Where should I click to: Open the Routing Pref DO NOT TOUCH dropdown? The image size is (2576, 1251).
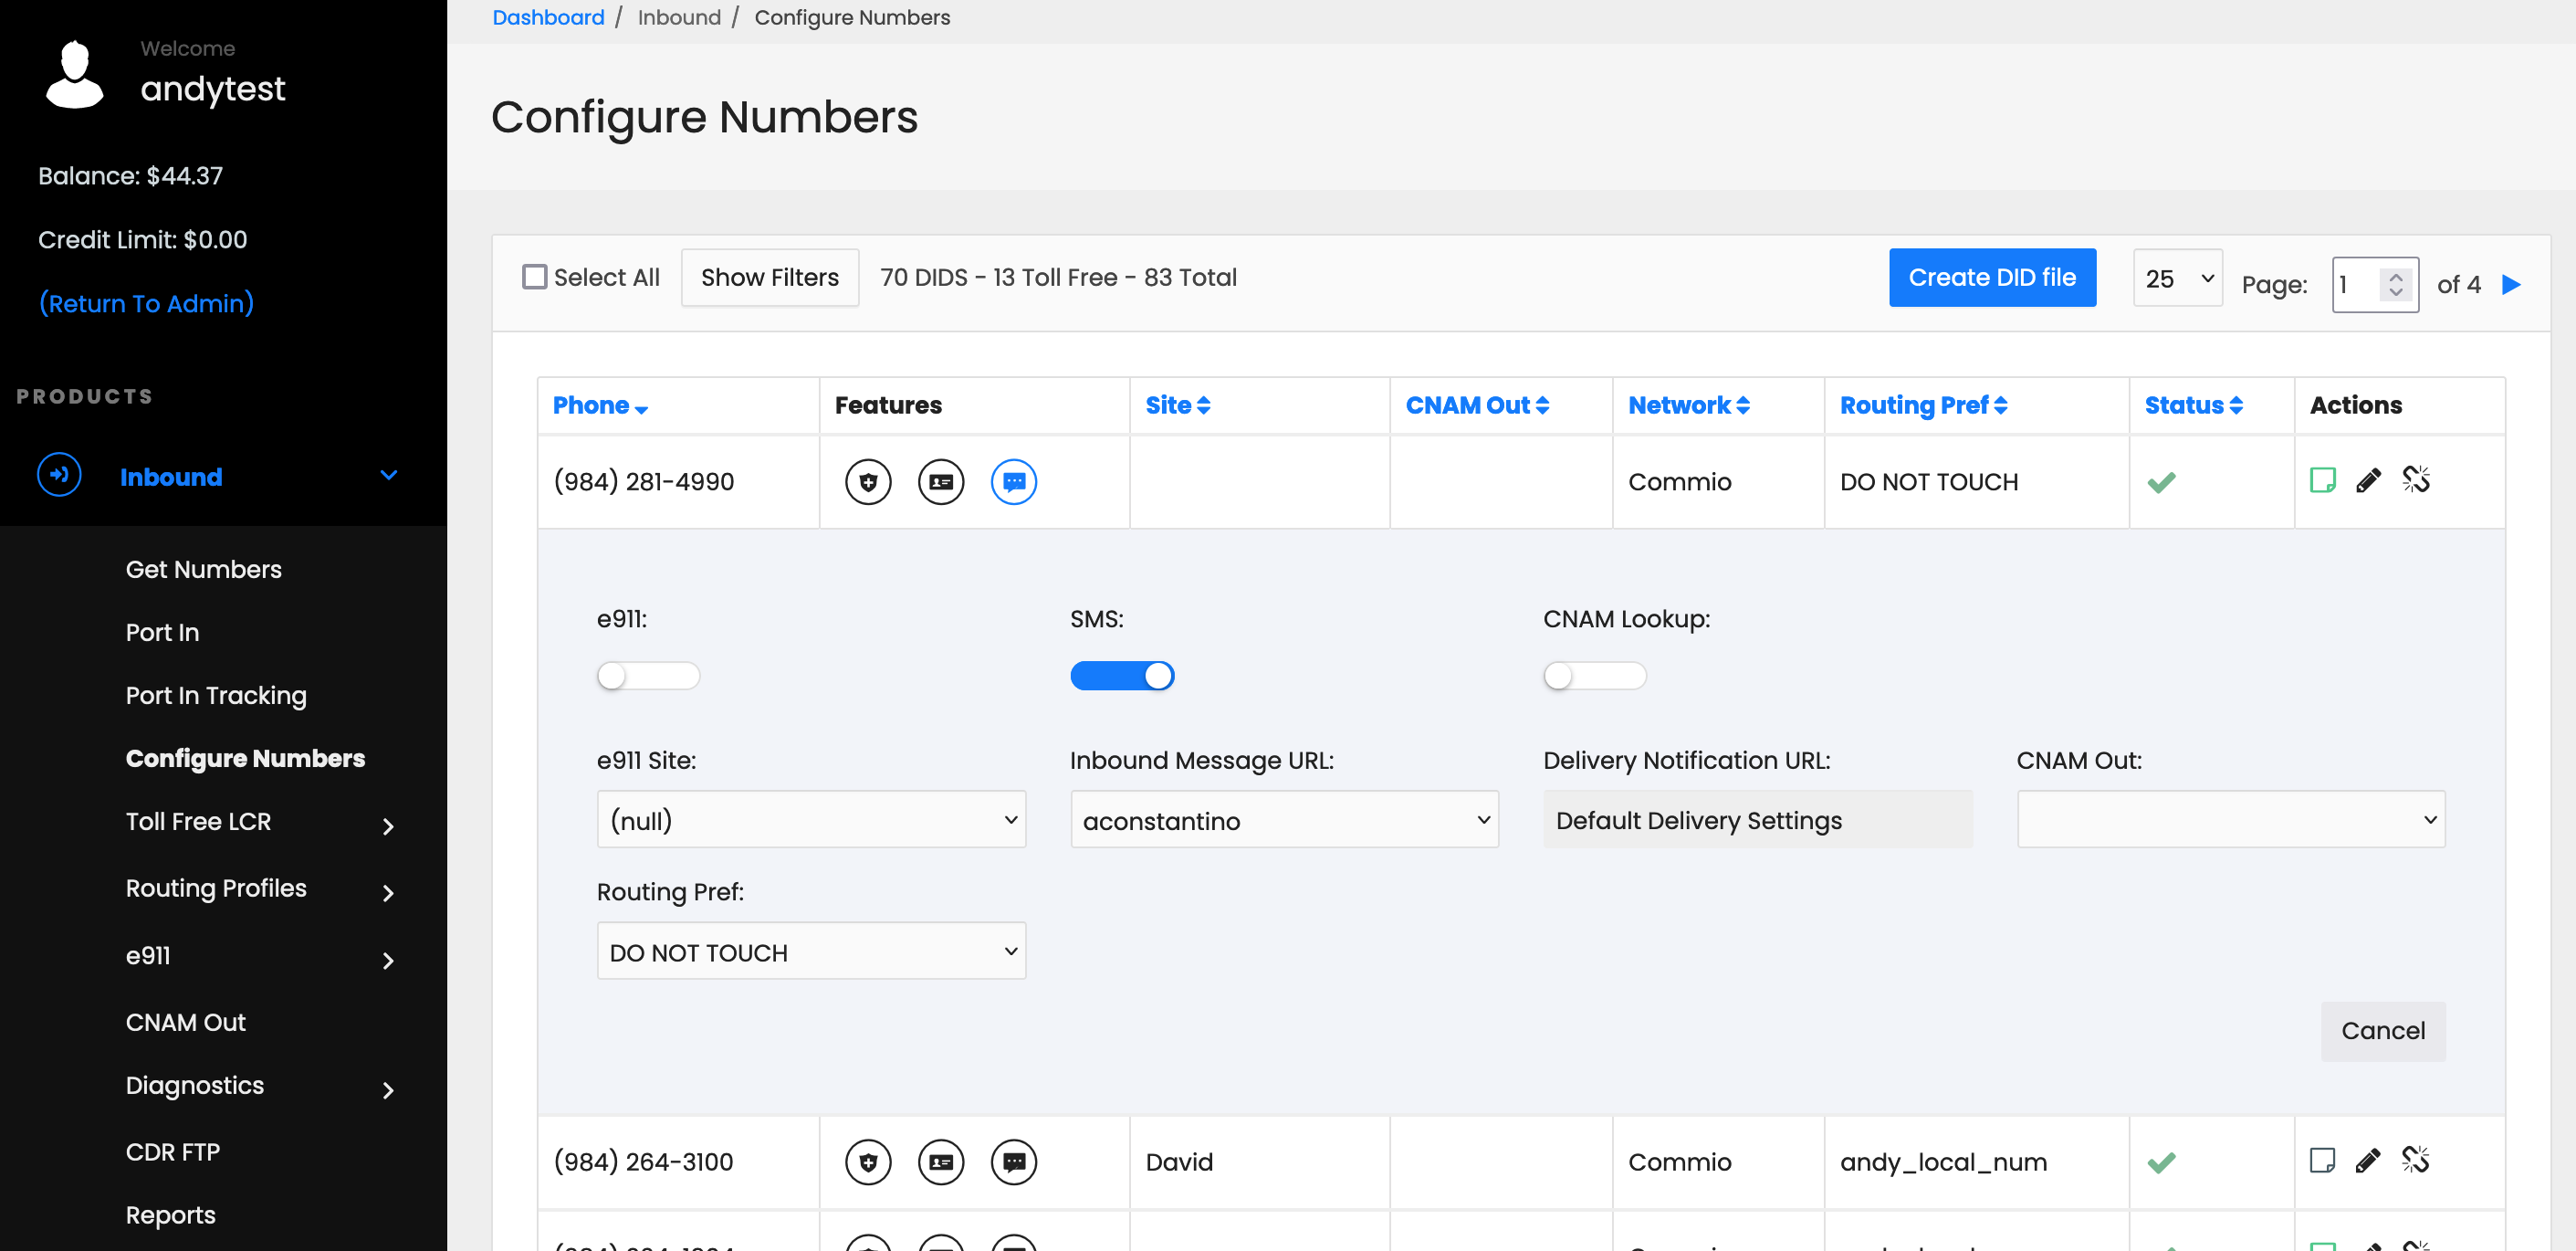[x=811, y=952]
